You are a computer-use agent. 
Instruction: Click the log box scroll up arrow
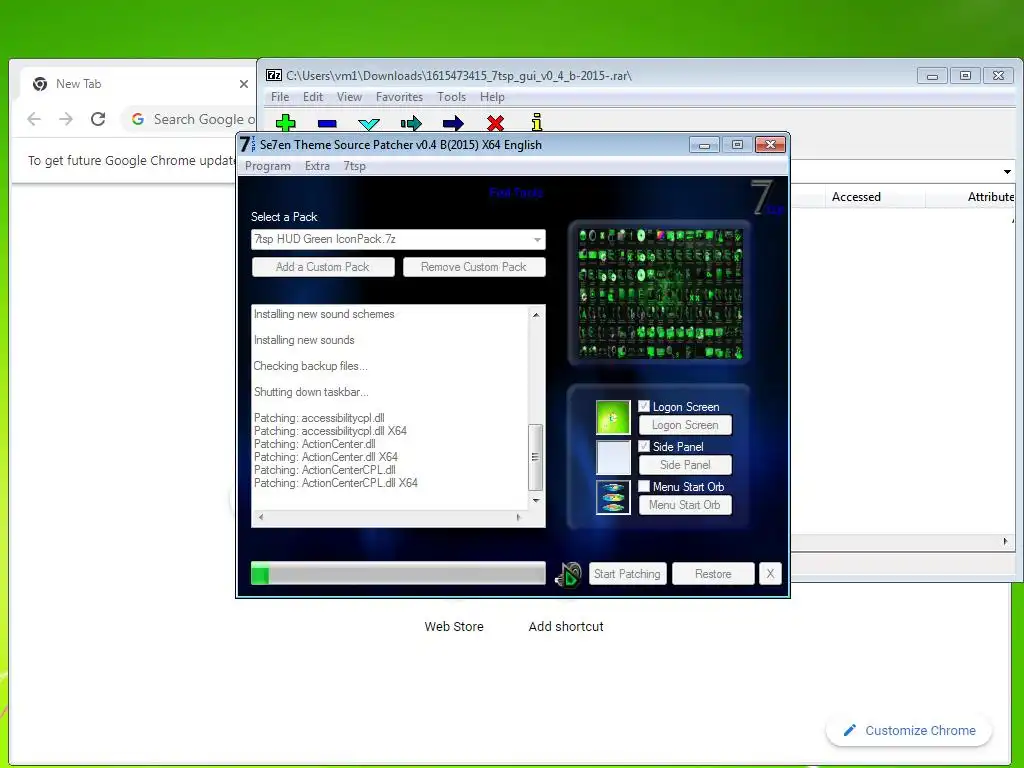click(x=536, y=315)
